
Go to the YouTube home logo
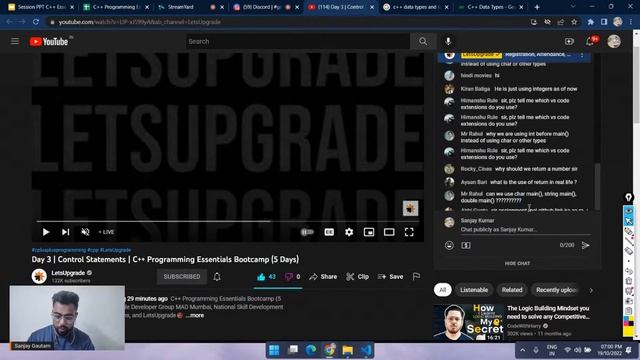(49, 41)
